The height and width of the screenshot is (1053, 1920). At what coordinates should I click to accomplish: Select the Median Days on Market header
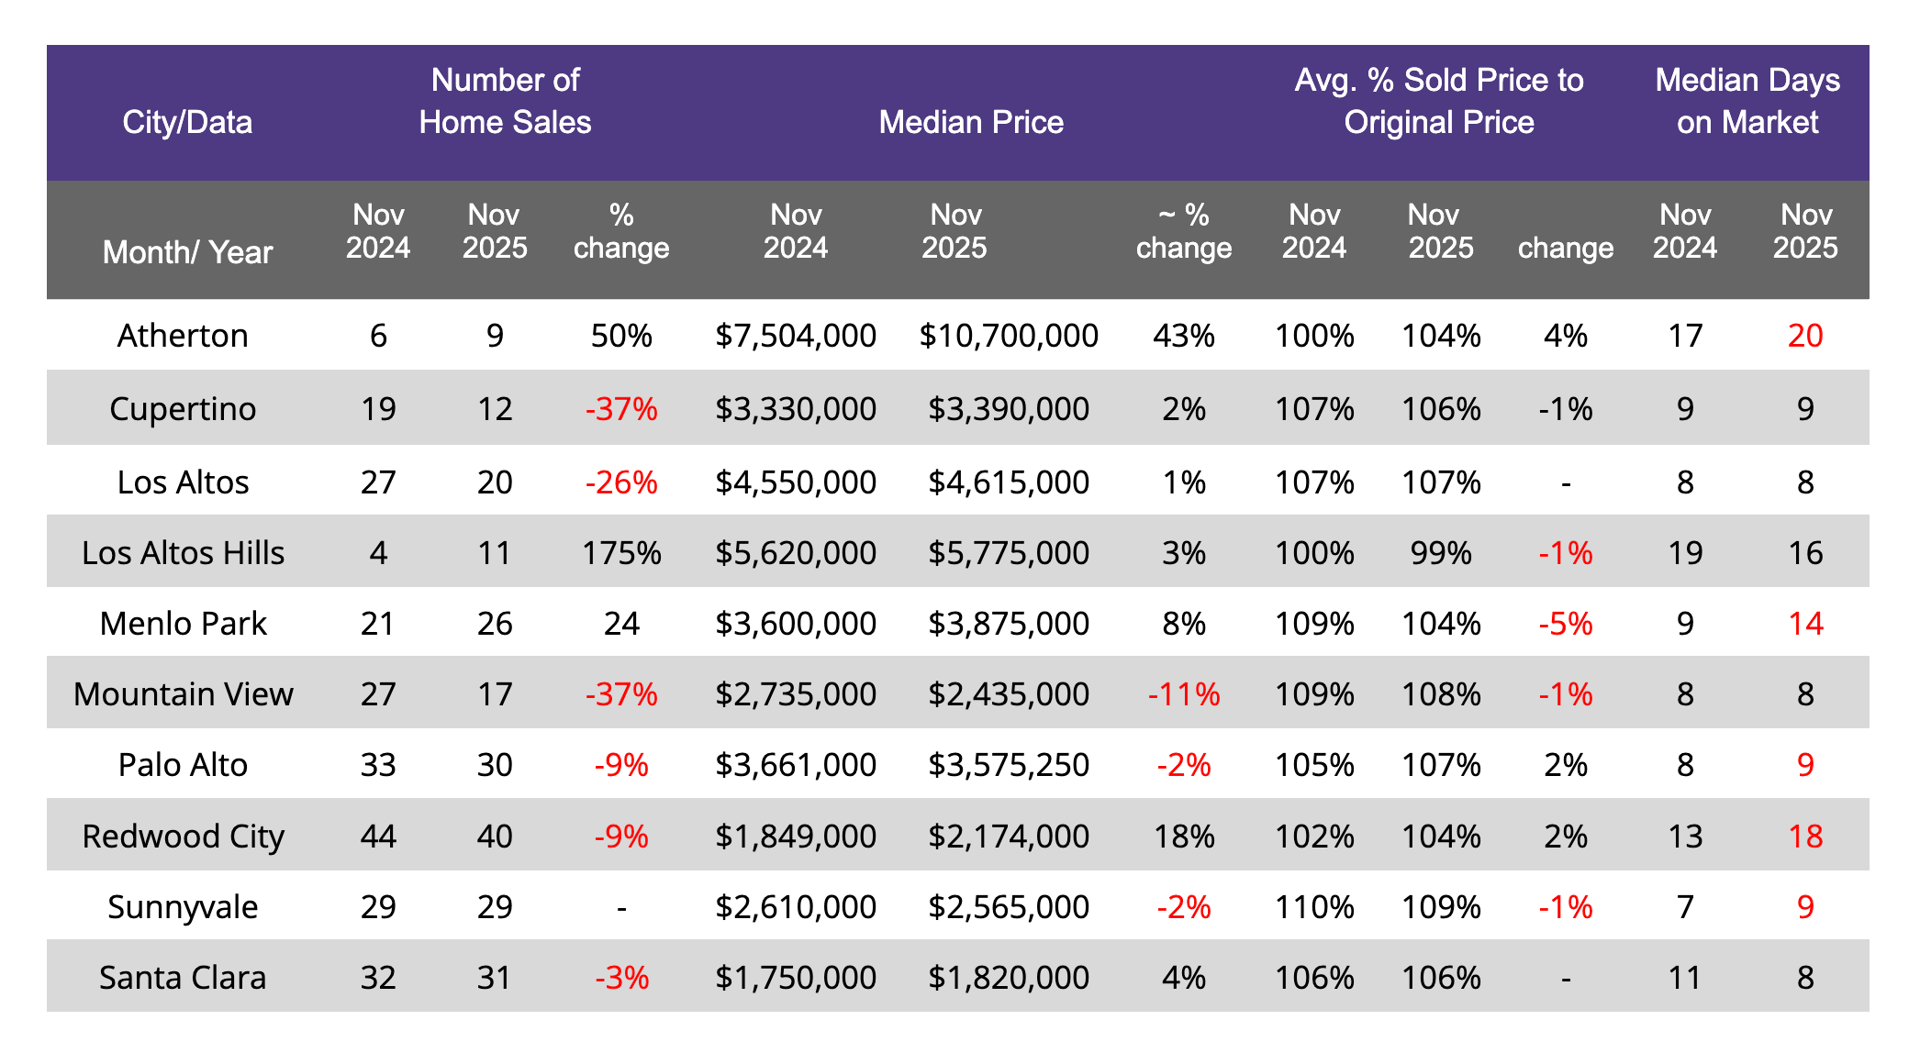(1746, 101)
